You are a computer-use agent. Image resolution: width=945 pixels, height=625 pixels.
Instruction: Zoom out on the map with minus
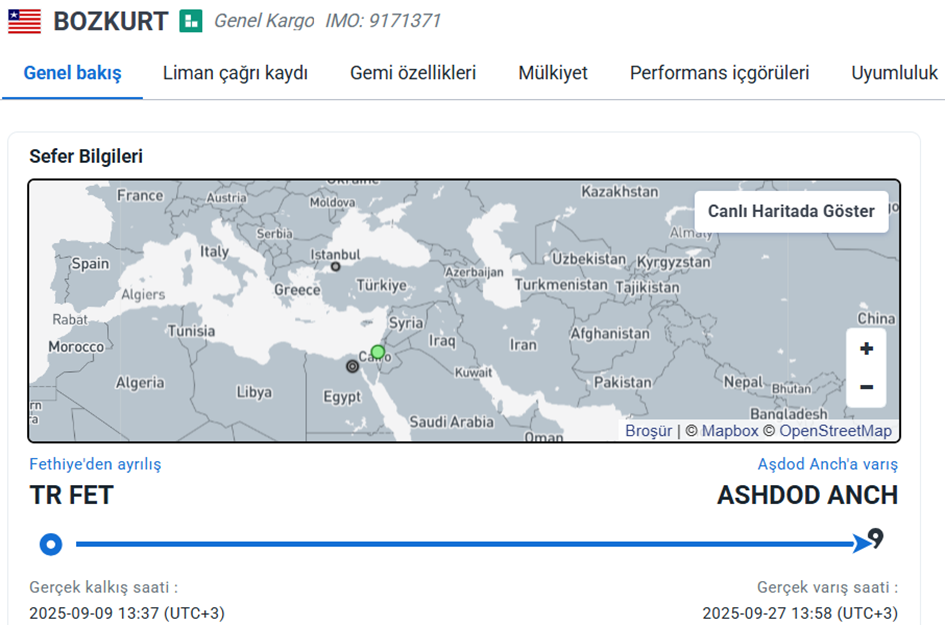tap(866, 388)
